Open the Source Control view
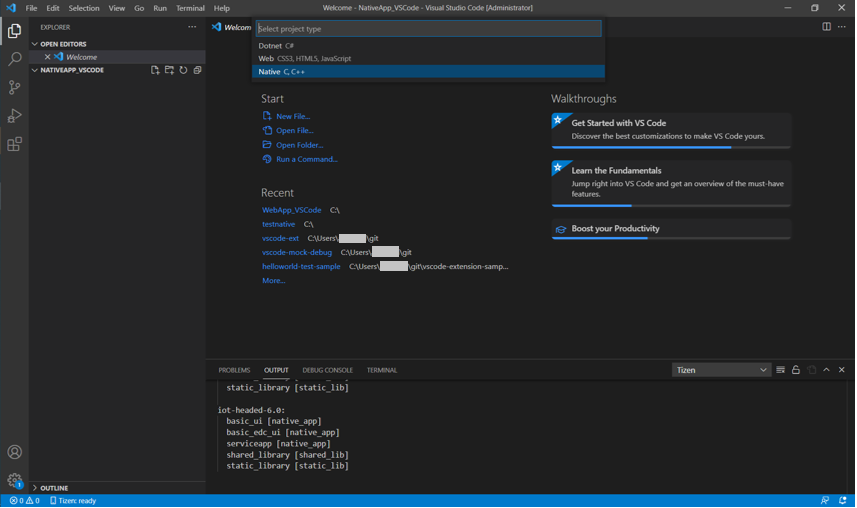Image resolution: width=857 pixels, height=508 pixels. (x=14, y=88)
